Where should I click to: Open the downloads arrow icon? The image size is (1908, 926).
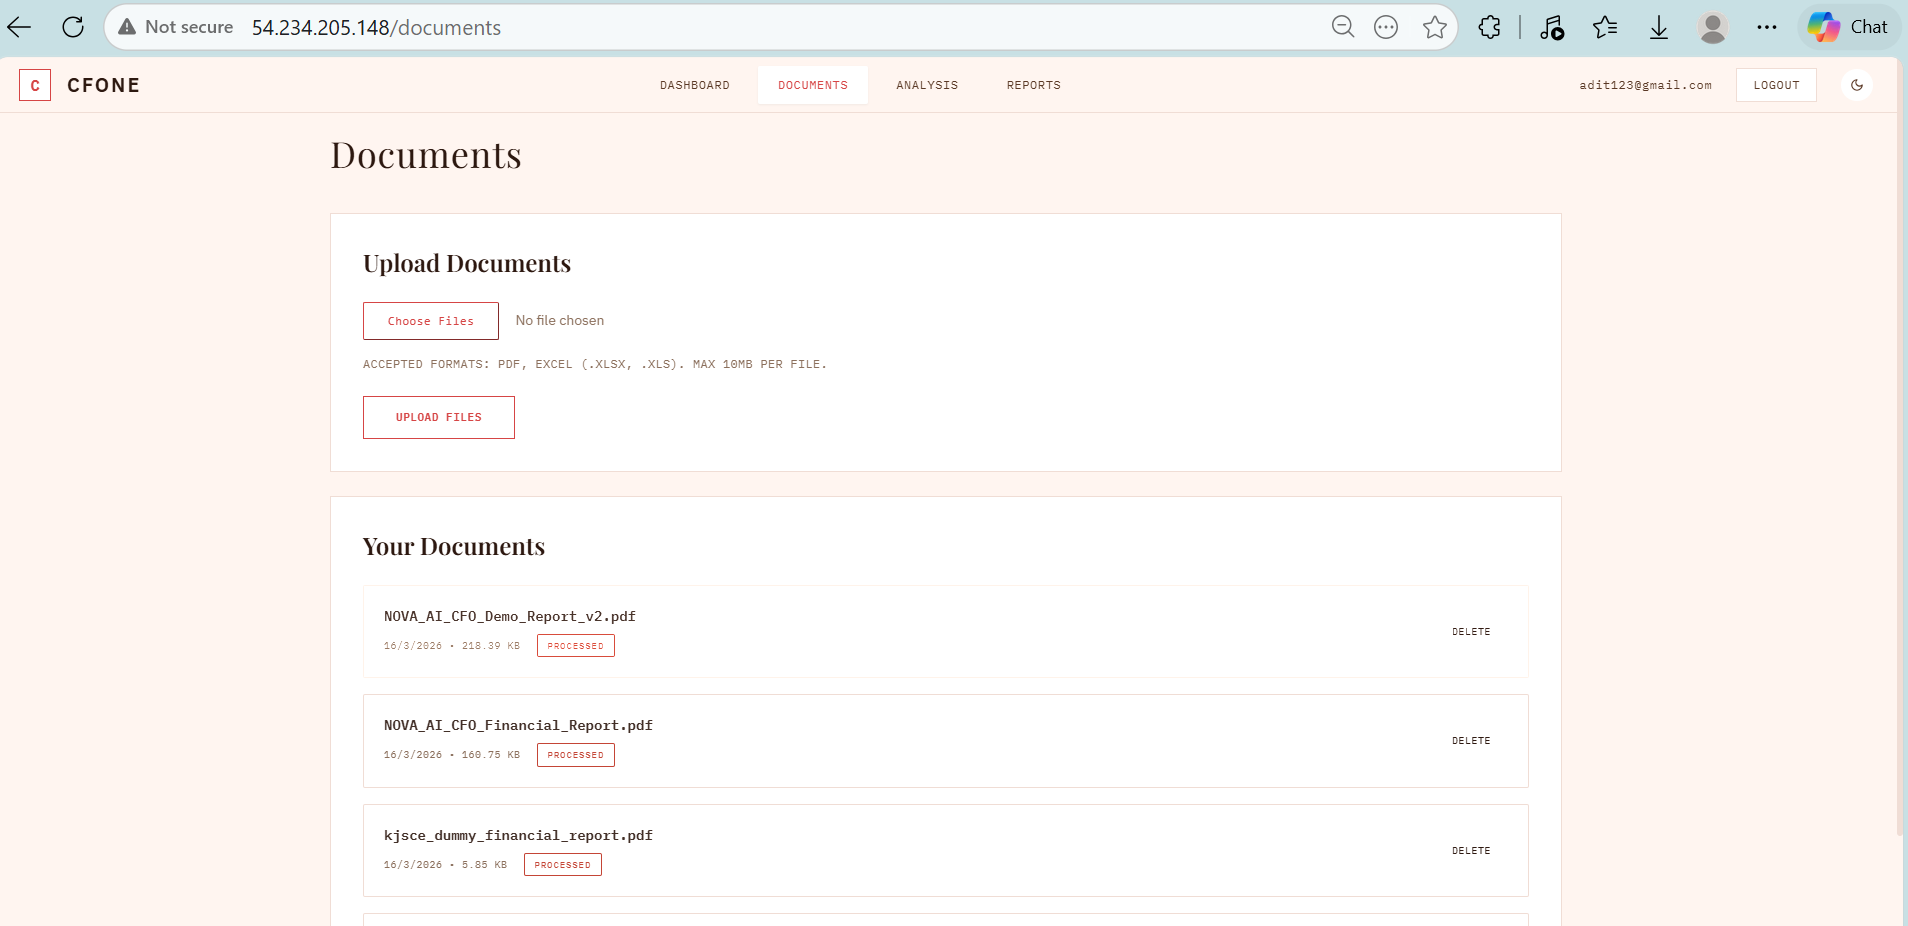tap(1659, 27)
